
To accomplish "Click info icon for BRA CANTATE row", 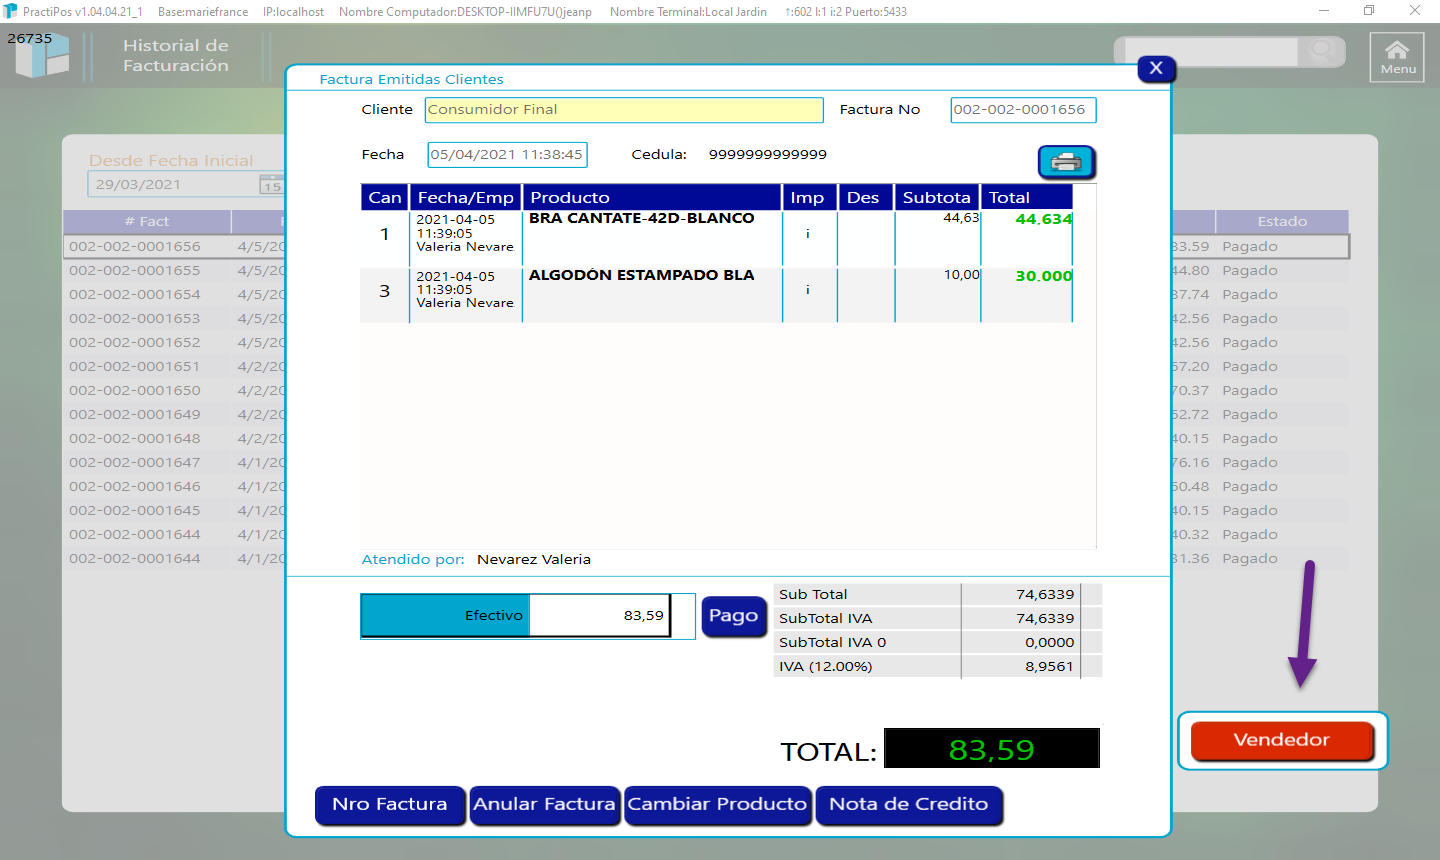I will pos(808,234).
